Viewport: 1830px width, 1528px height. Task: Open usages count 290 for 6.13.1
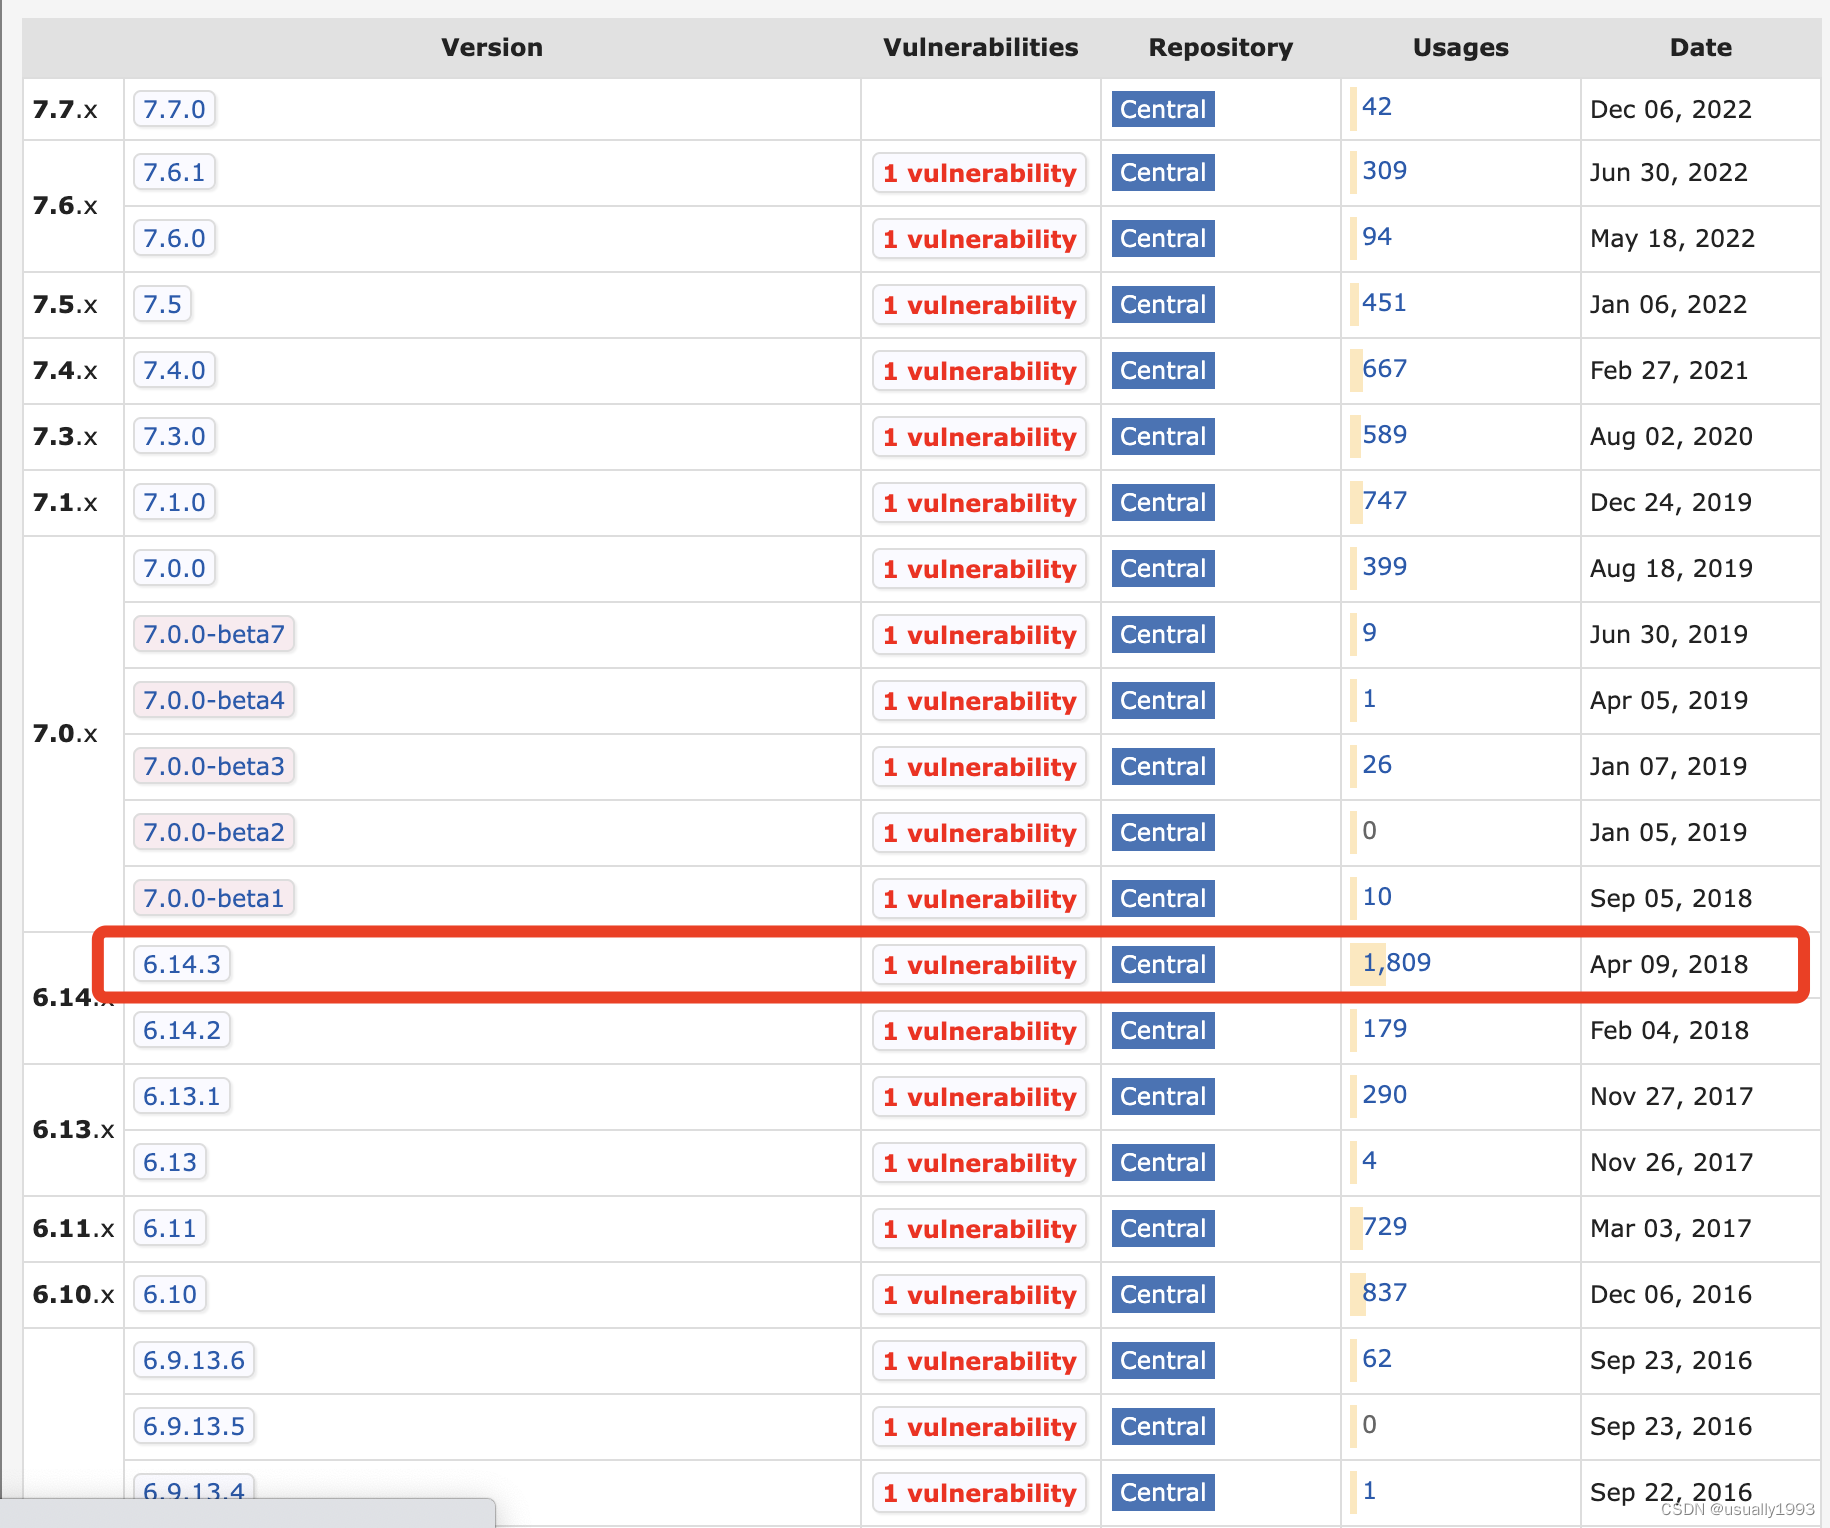pos(1385,1095)
